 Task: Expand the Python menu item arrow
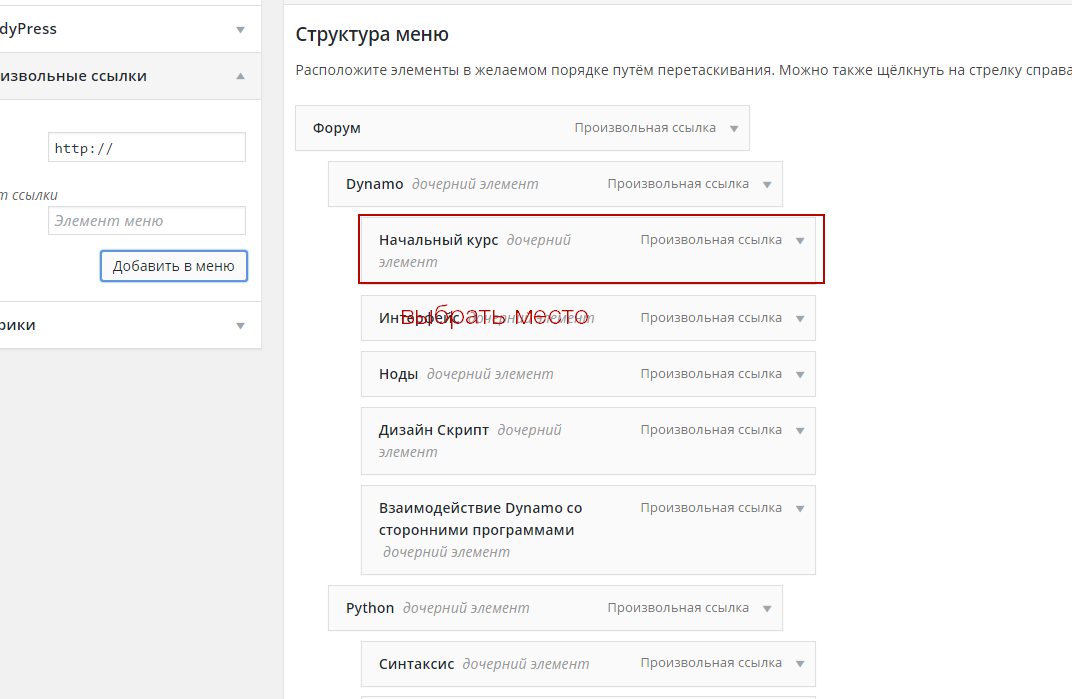(x=767, y=609)
